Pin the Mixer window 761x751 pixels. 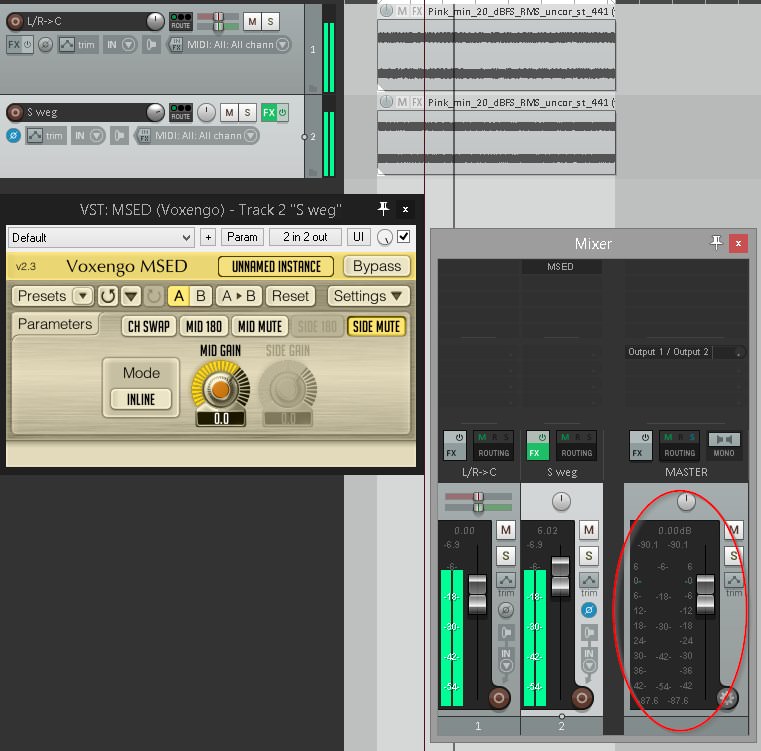coord(716,243)
